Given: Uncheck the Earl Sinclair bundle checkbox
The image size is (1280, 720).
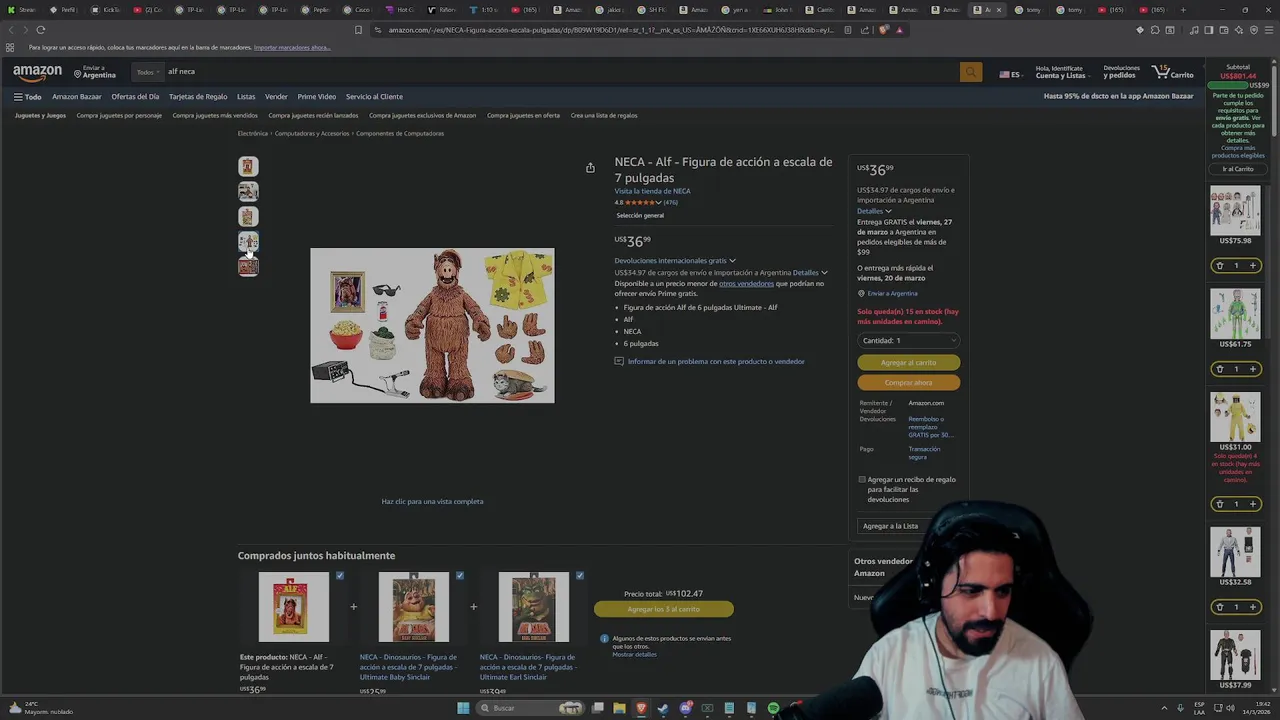Looking at the screenshot, I should (580, 576).
